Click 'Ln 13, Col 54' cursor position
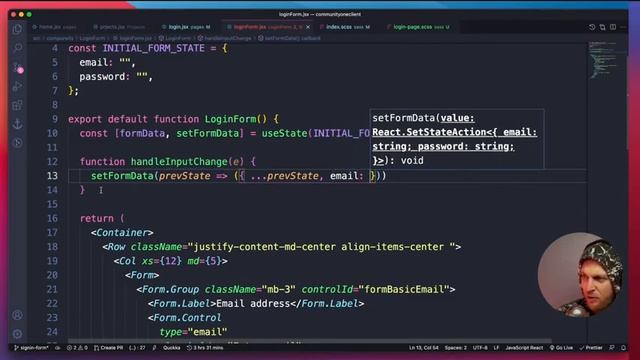This screenshot has height=360, width=640. coord(424,348)
